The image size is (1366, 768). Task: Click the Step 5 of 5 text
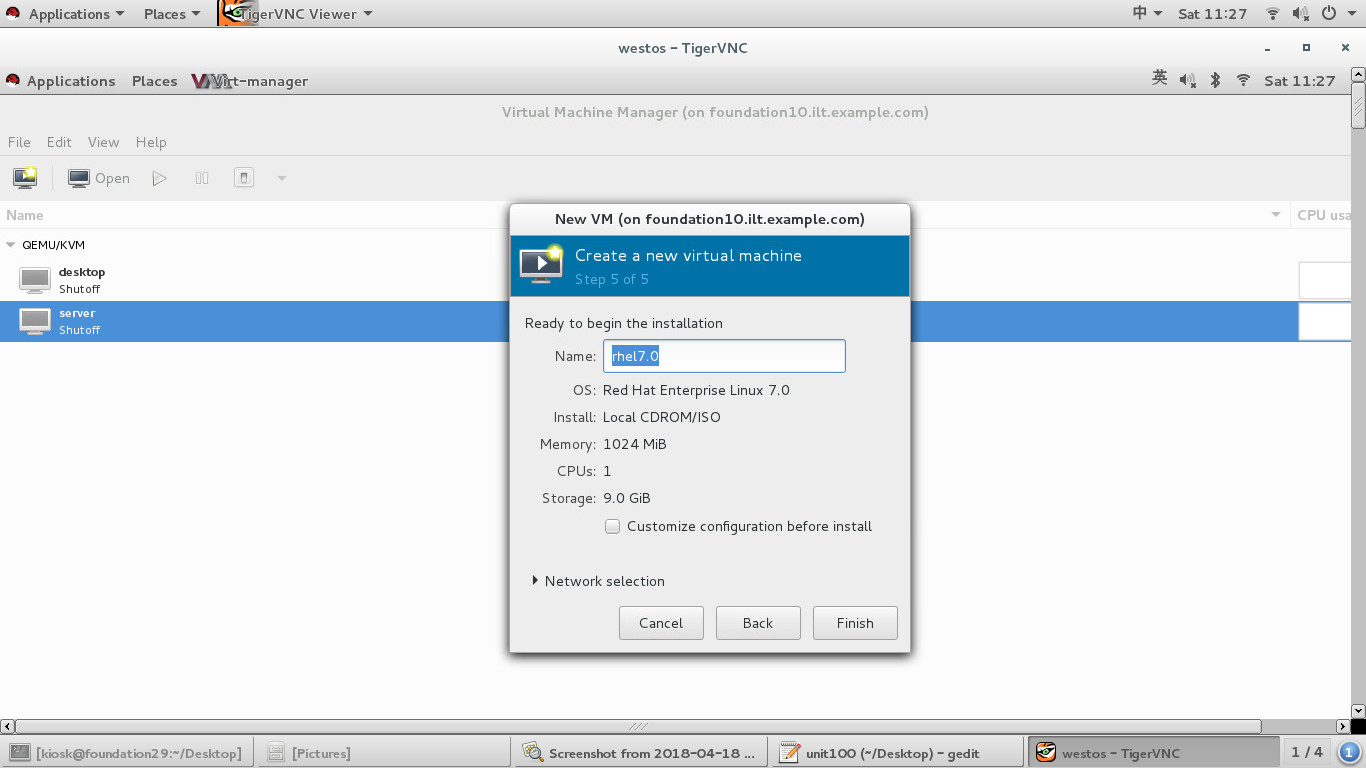pyautogui.click(x=612, y=279)
